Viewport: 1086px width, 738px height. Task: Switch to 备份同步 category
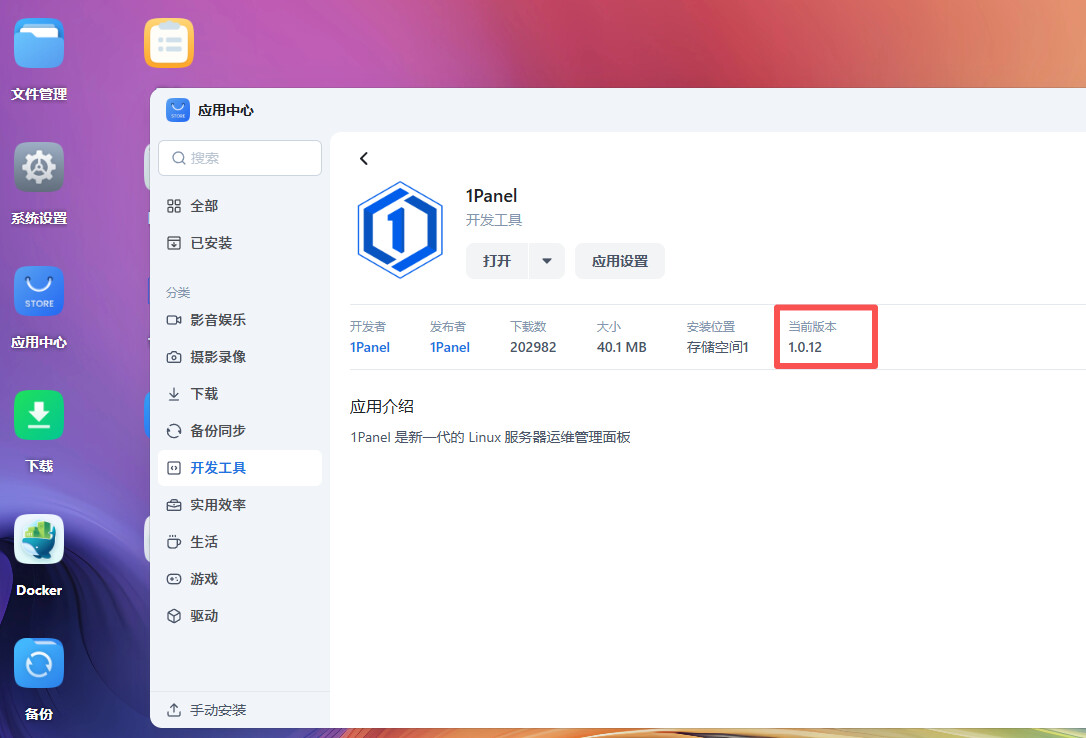[218, 431]
